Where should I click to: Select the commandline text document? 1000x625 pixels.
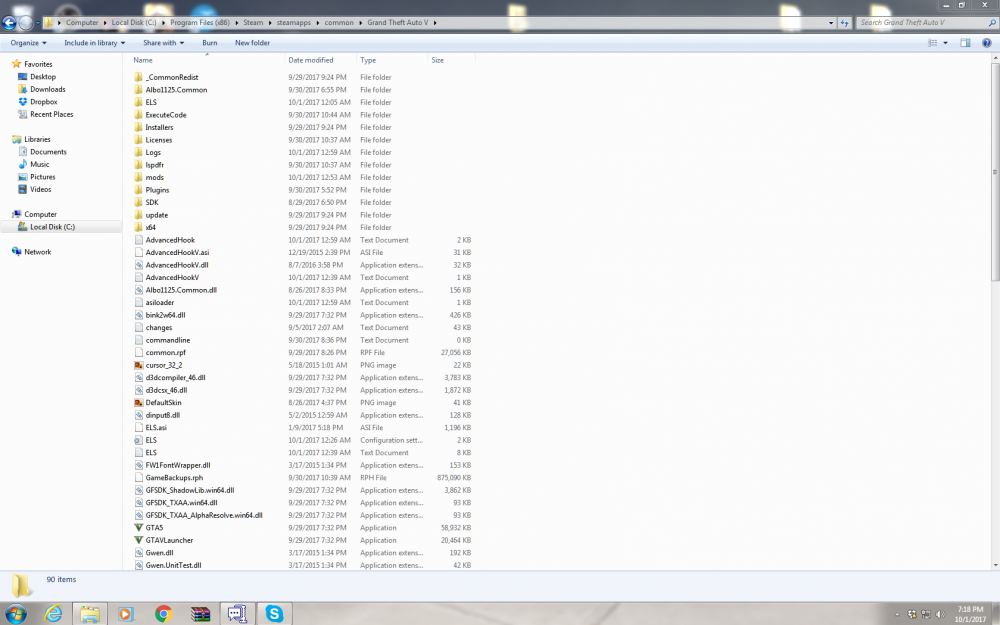[x=168, y=340]
